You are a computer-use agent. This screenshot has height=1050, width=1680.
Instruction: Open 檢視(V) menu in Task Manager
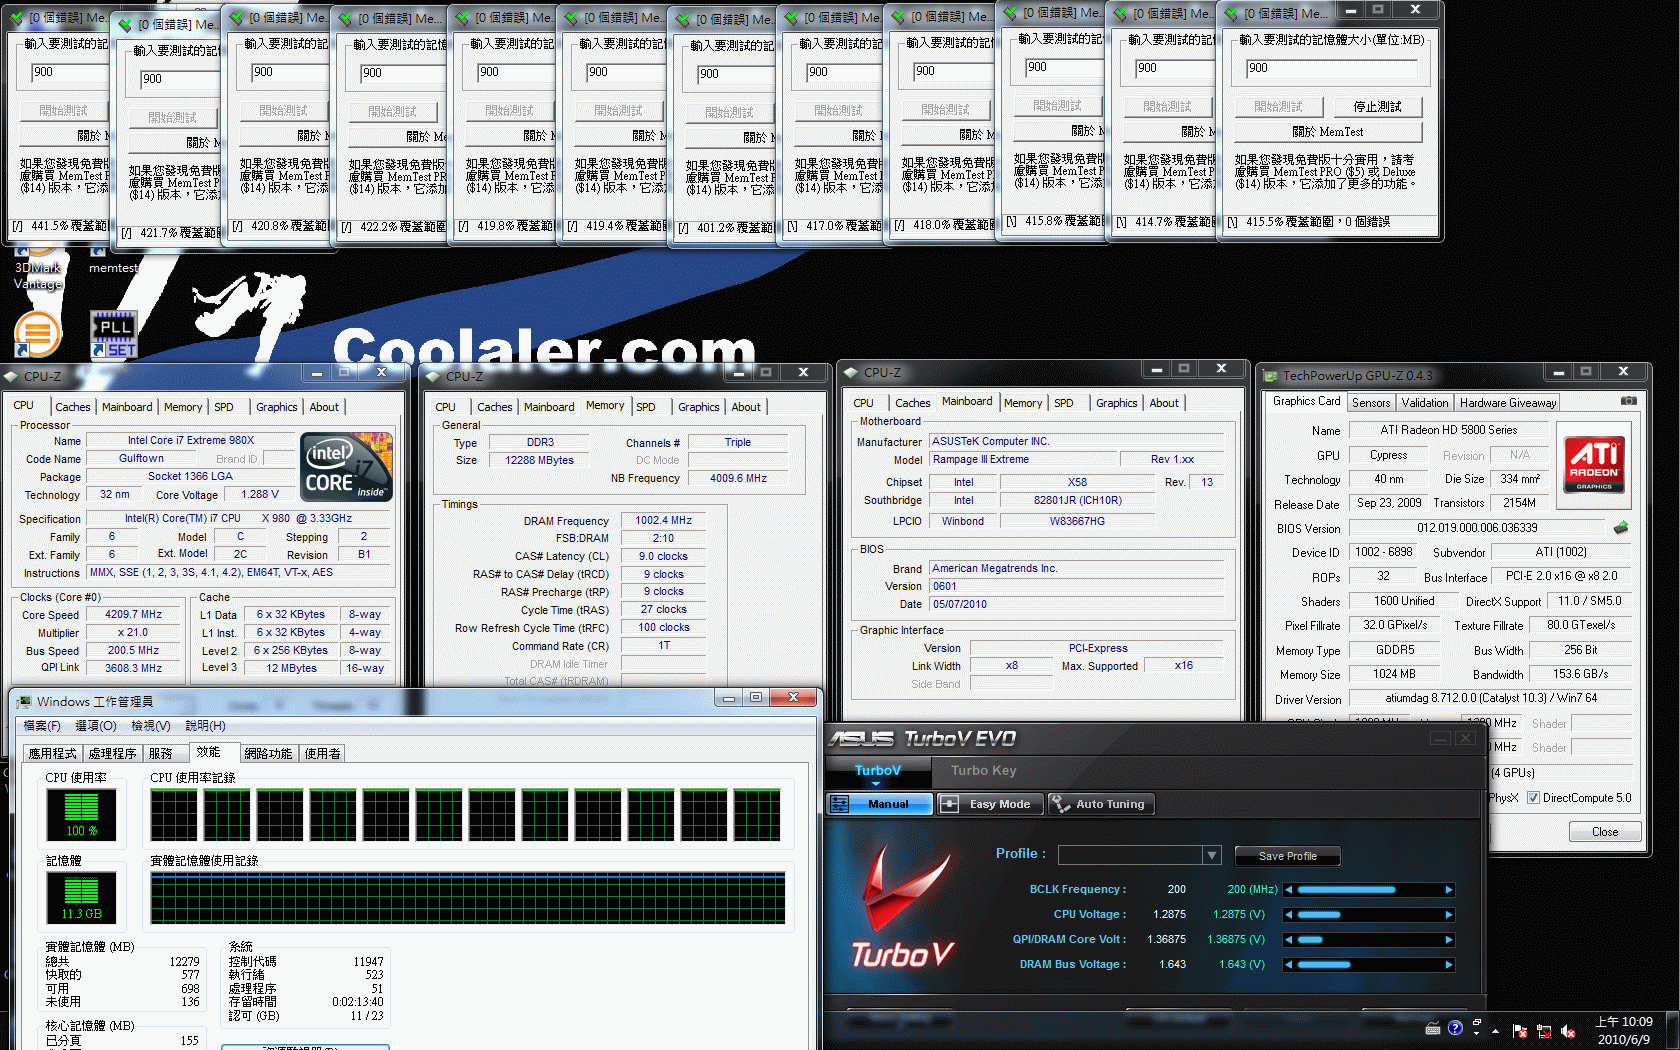[x=151, y=726]
